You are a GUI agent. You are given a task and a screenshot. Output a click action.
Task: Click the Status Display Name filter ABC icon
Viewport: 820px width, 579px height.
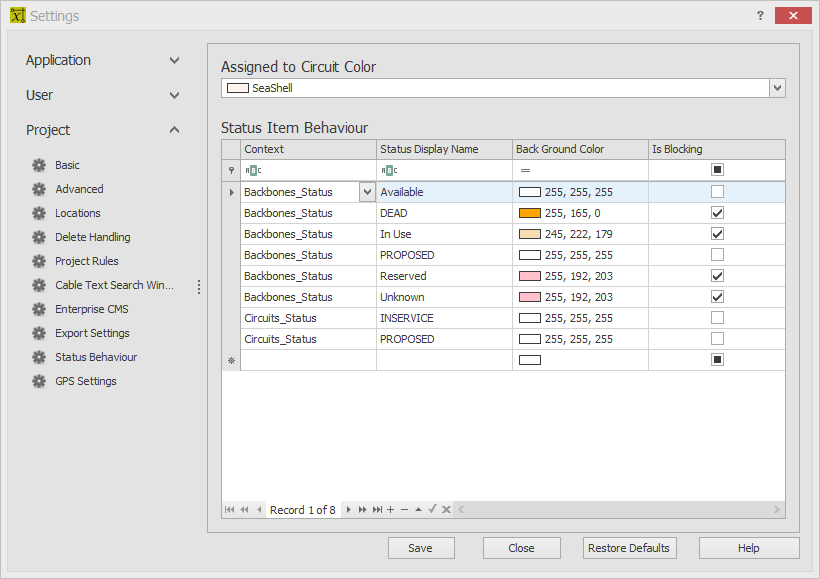click(389, 171)
